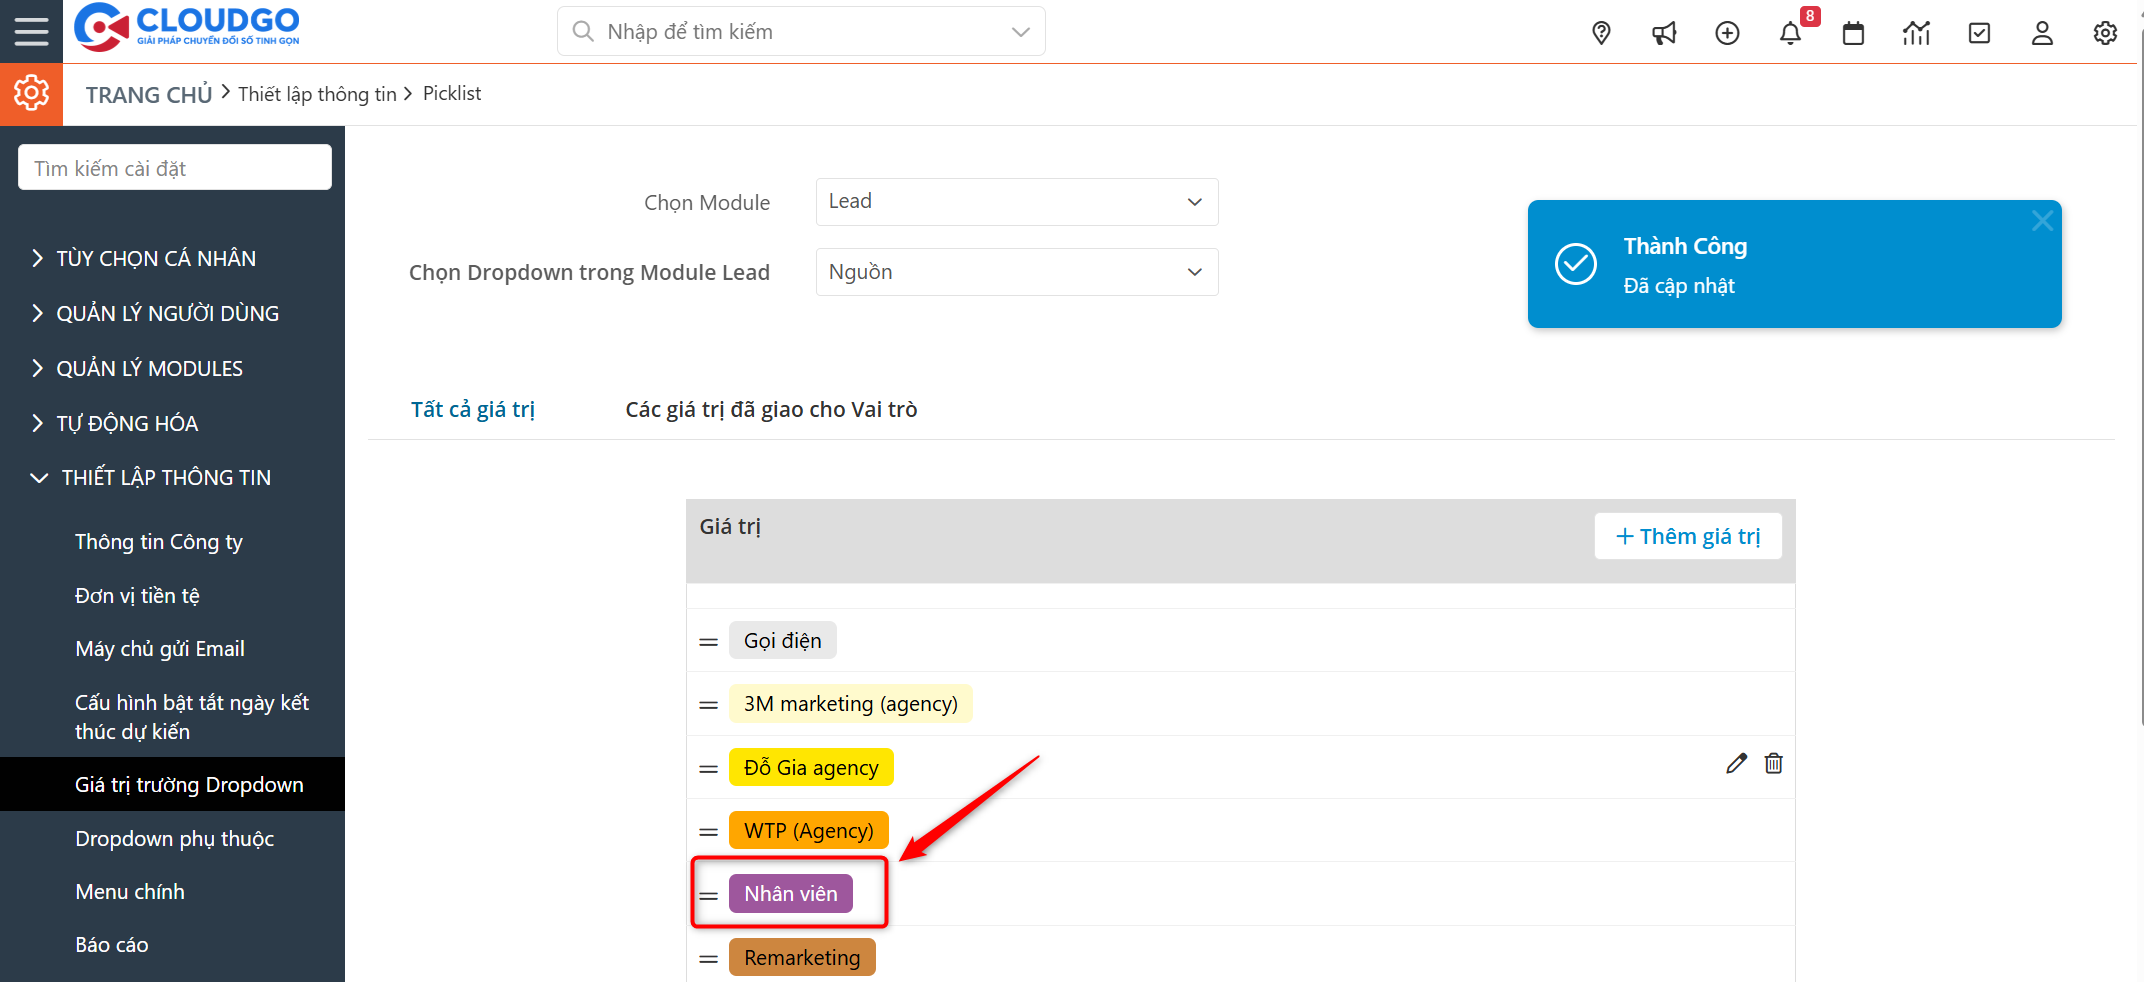Select the purple Nhân viên color value
This screenshot has width=2144, height=982.
(790, 893)
